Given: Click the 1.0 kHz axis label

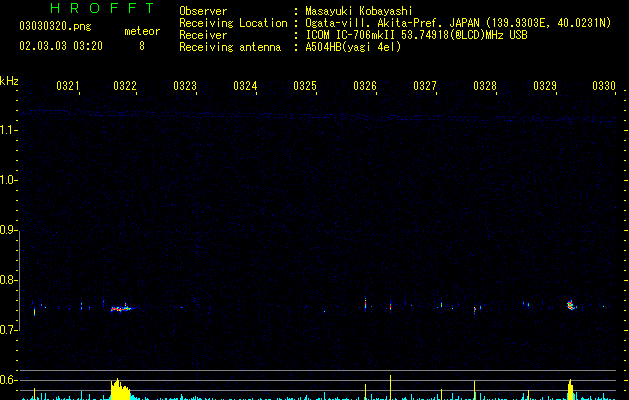Looking at the screenshot, I should click(8, 180).
